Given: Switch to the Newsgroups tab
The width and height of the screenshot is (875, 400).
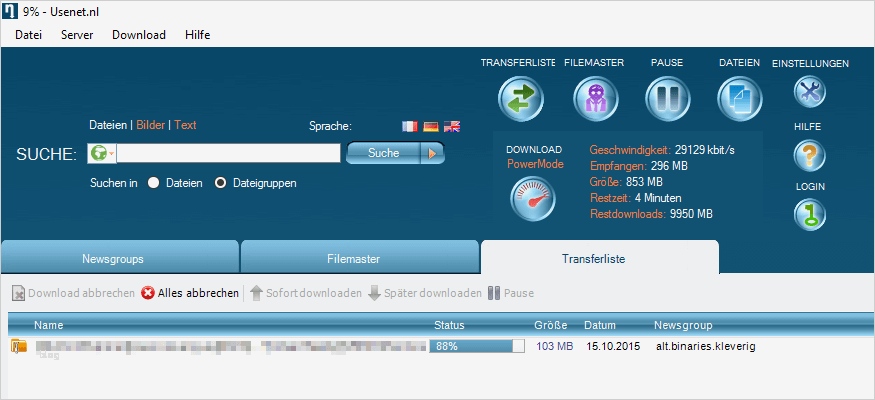Looking at the screenshot, I should tap(119, 257).
